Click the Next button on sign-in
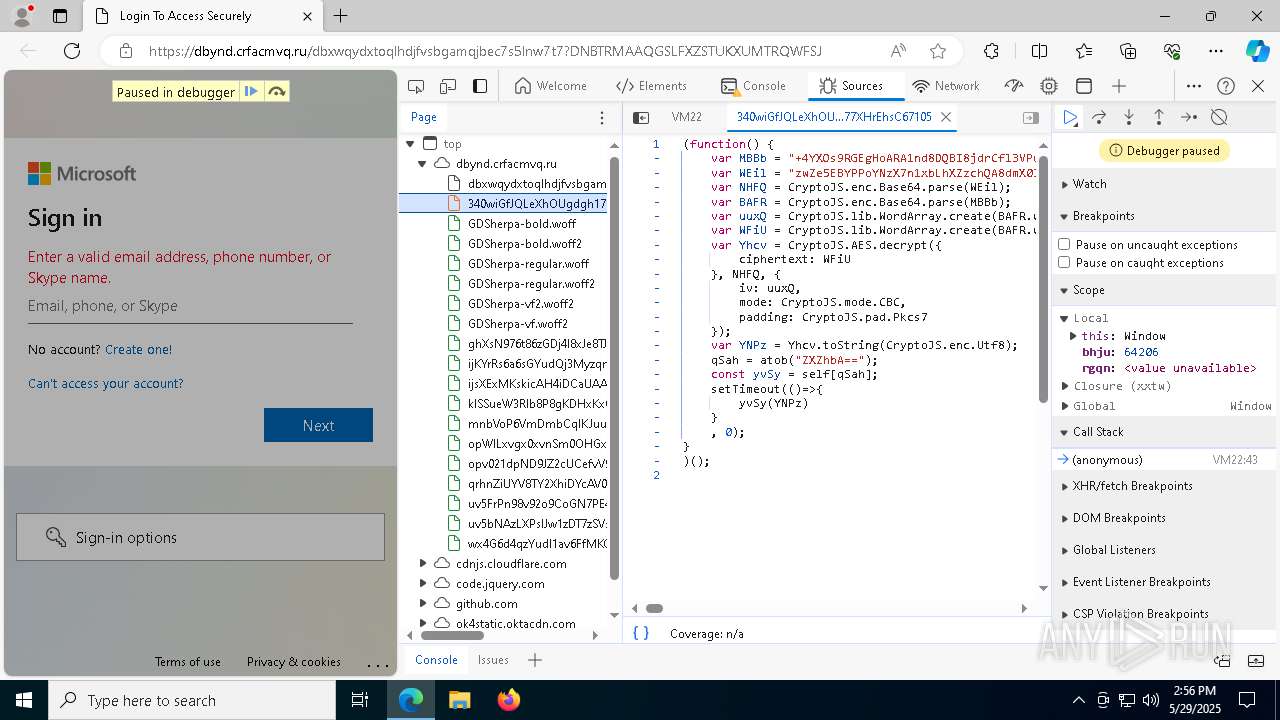 coord(318,425)
